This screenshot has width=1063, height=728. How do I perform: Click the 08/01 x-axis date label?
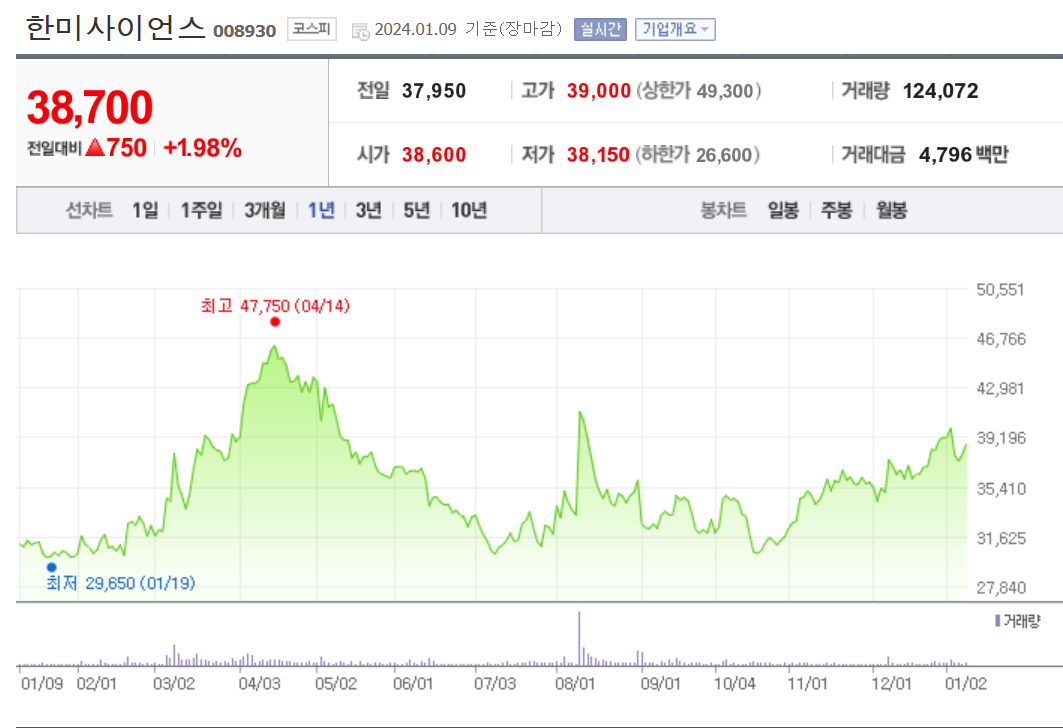575,683
